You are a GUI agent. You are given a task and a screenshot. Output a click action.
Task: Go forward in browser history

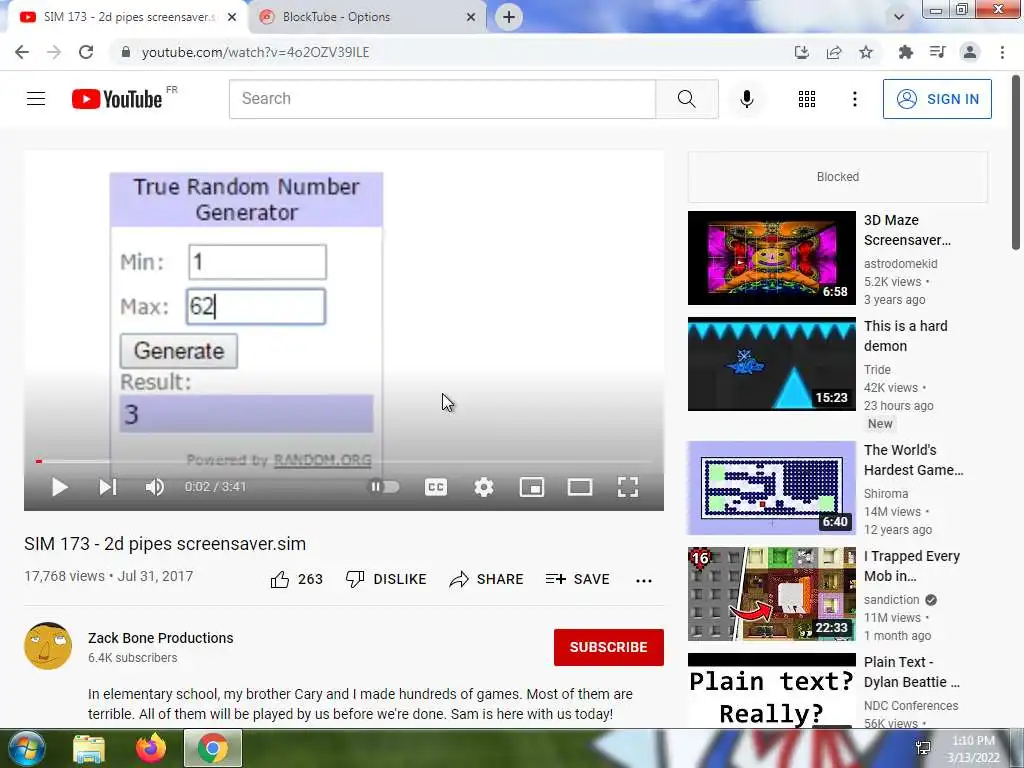[54, 52]
